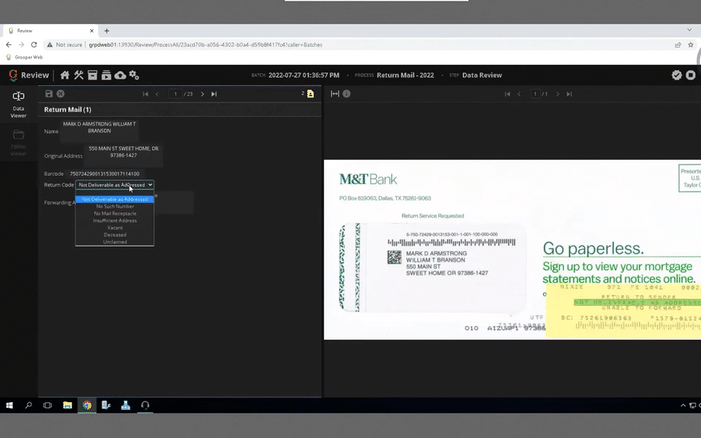Click the browser back arrow
Image resolution: width=701 pixels, height=438 pixels.
[x=8, y=45]
